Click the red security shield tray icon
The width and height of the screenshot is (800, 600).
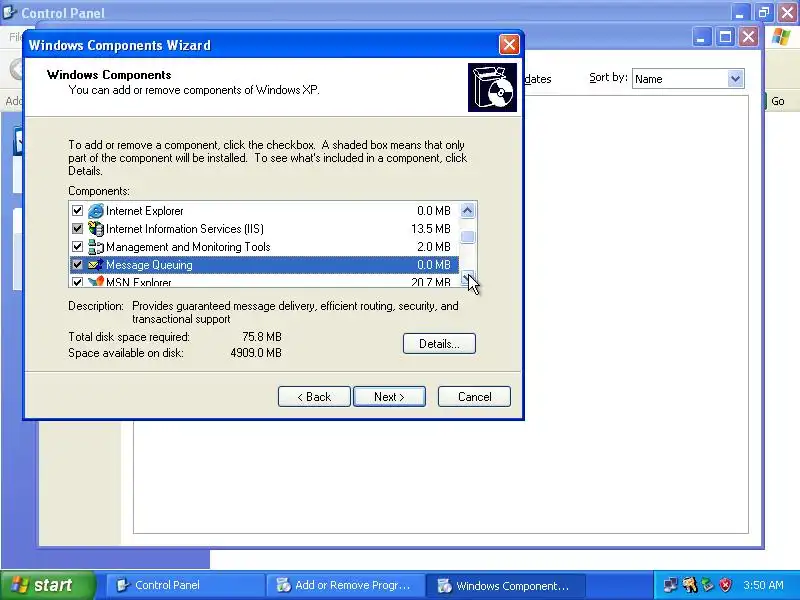[x=725, y=585]
